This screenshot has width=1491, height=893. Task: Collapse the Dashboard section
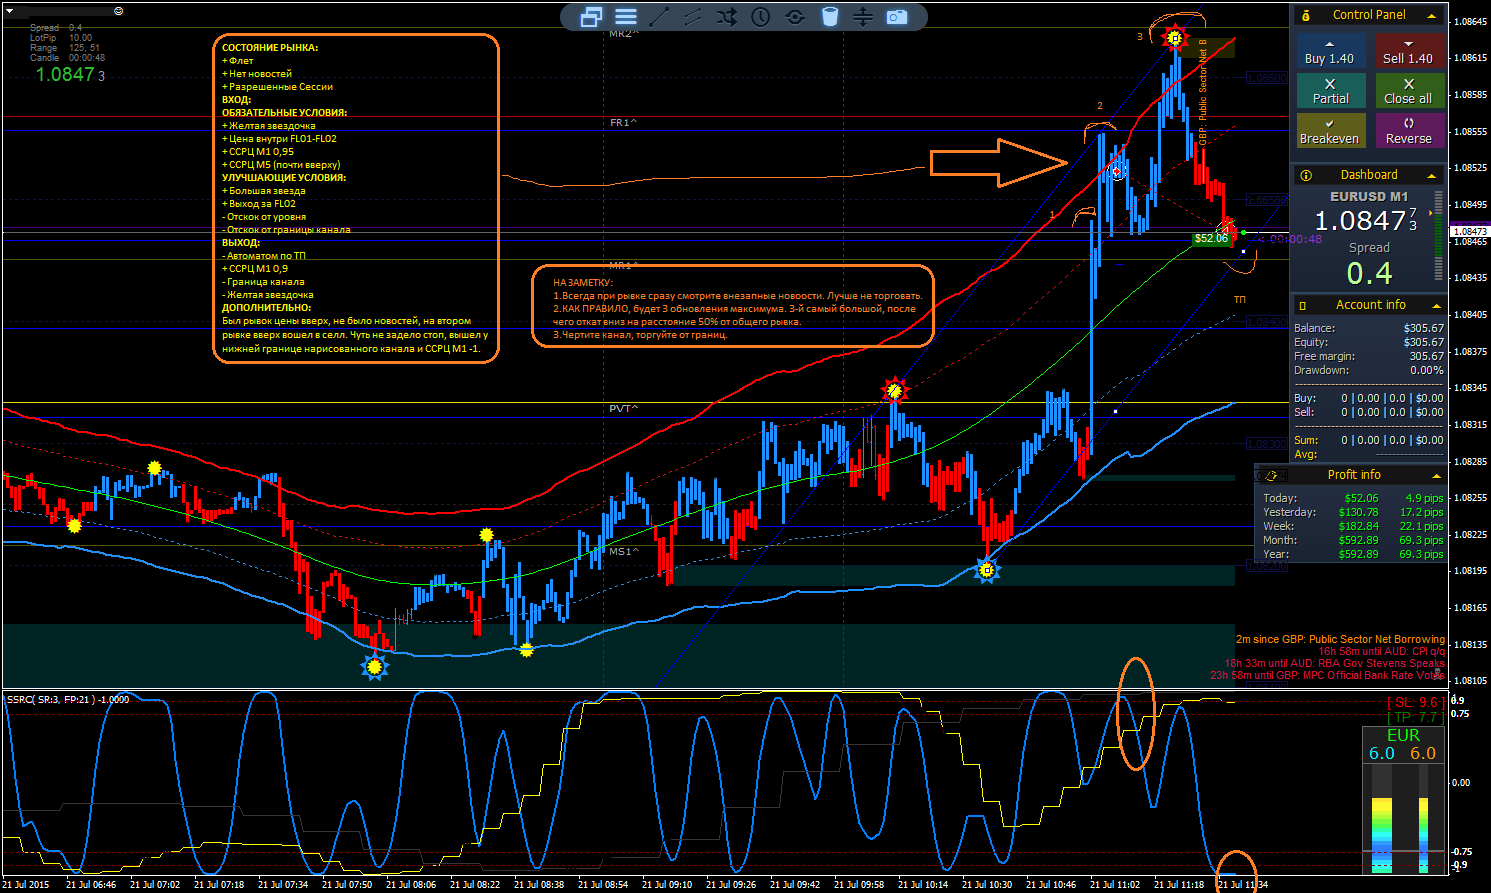tap(1432, 175)
